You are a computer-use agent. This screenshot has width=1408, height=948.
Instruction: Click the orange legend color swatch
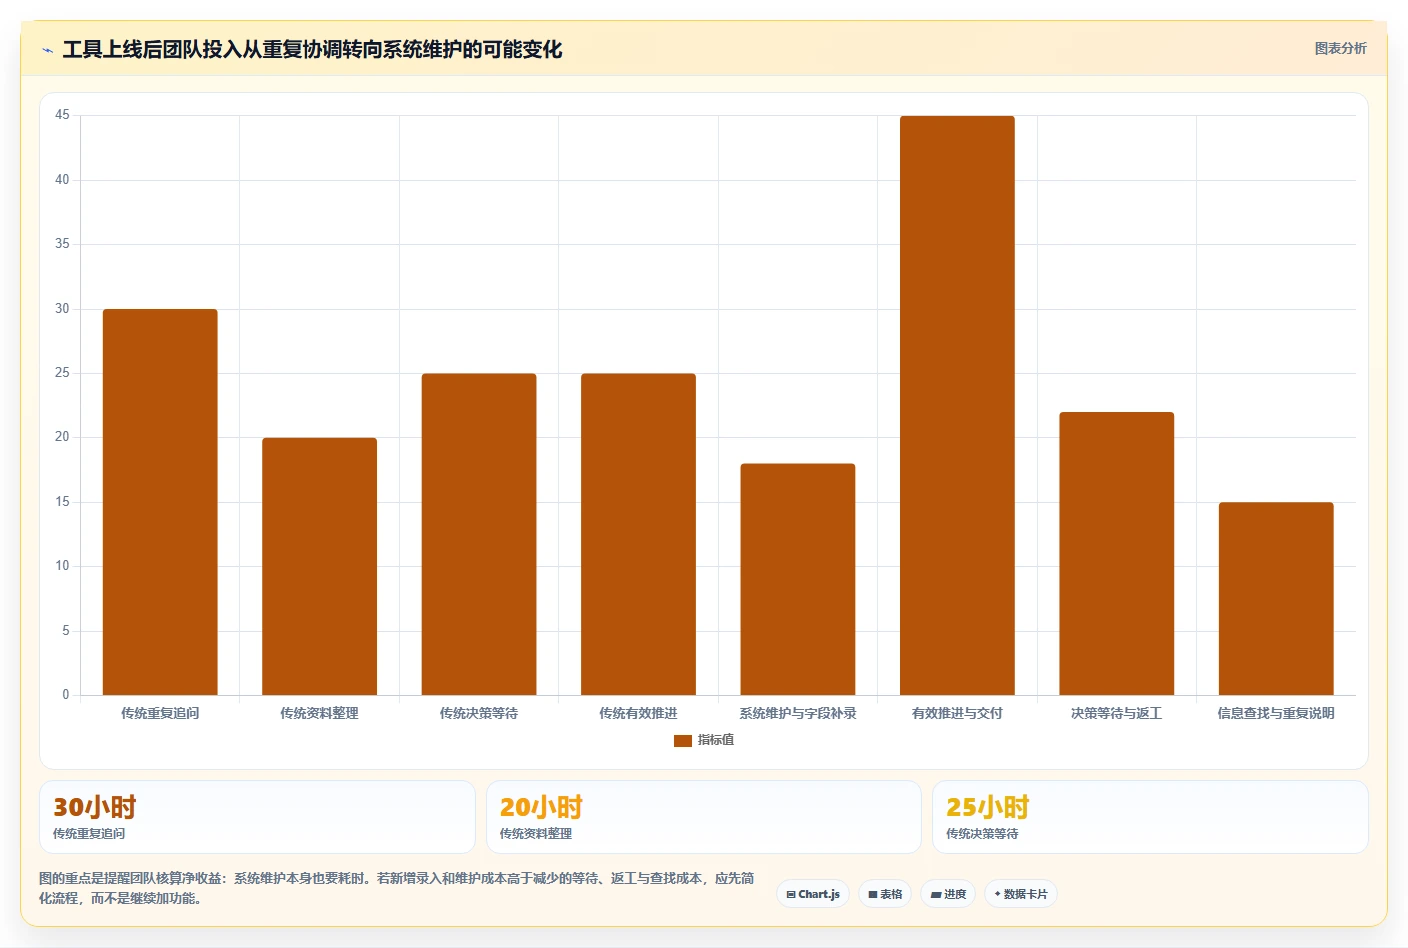click(683, 741)
